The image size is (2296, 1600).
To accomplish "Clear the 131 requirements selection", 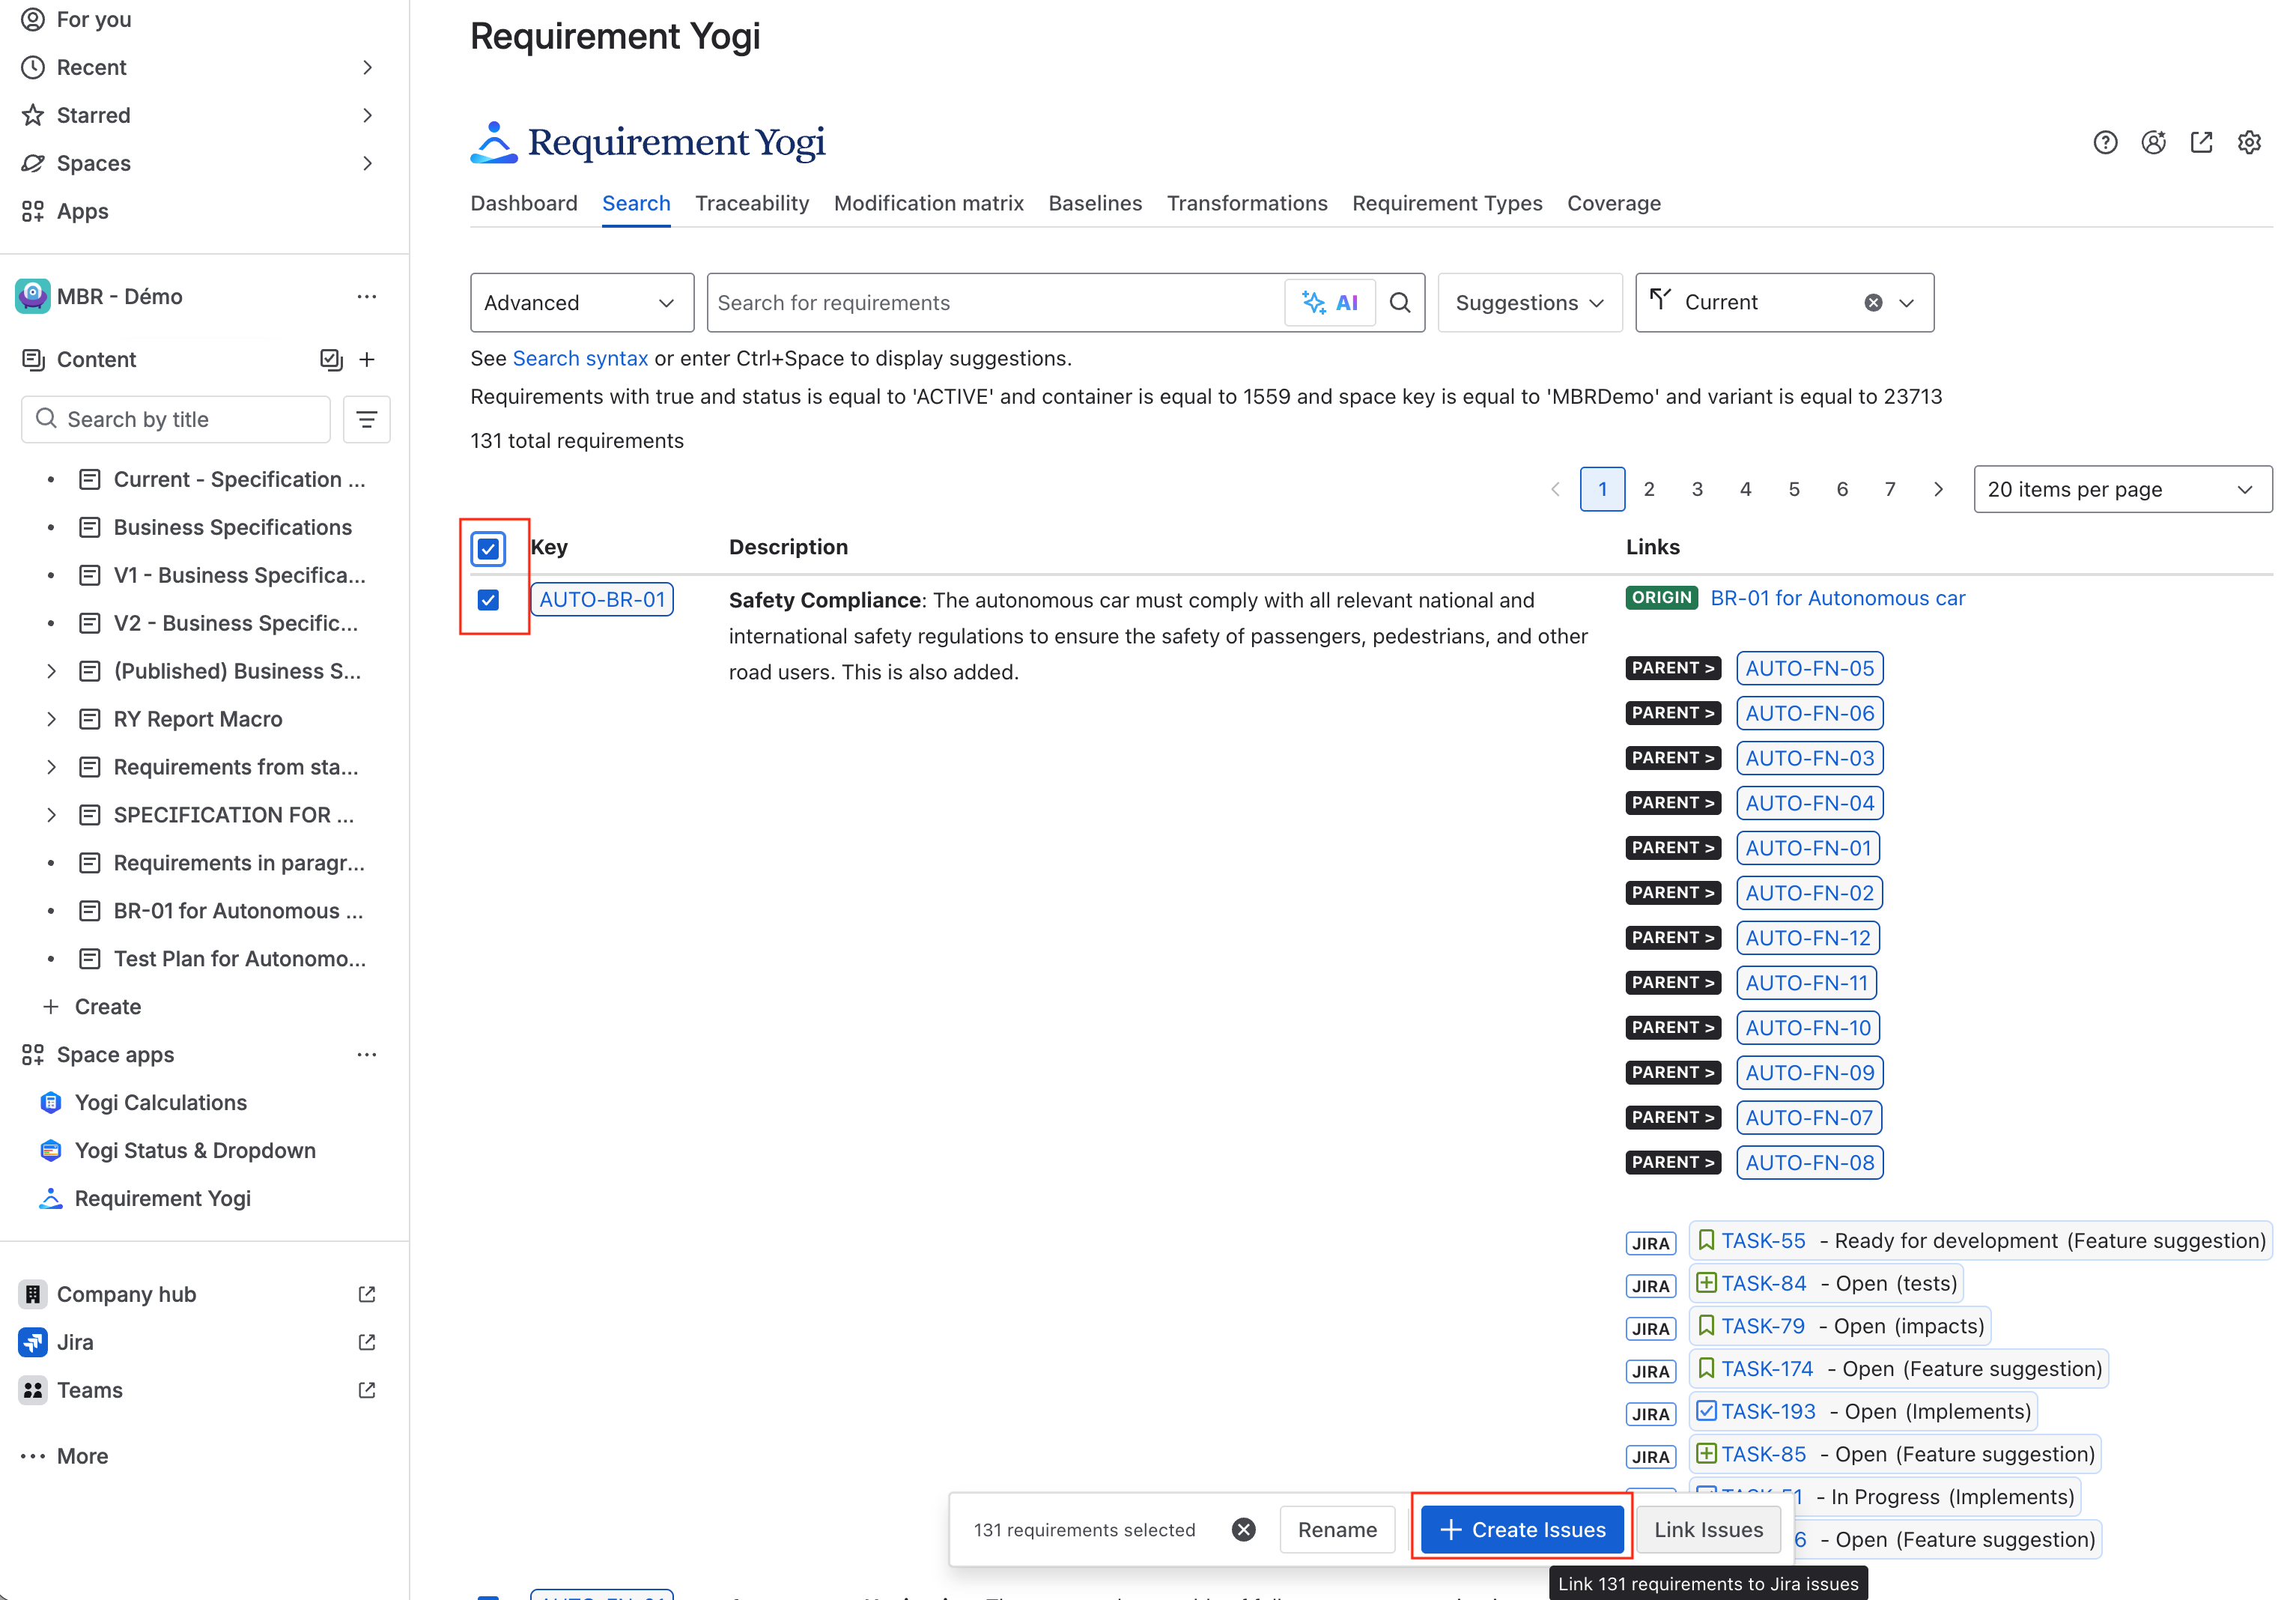I will (1243, 1530).
